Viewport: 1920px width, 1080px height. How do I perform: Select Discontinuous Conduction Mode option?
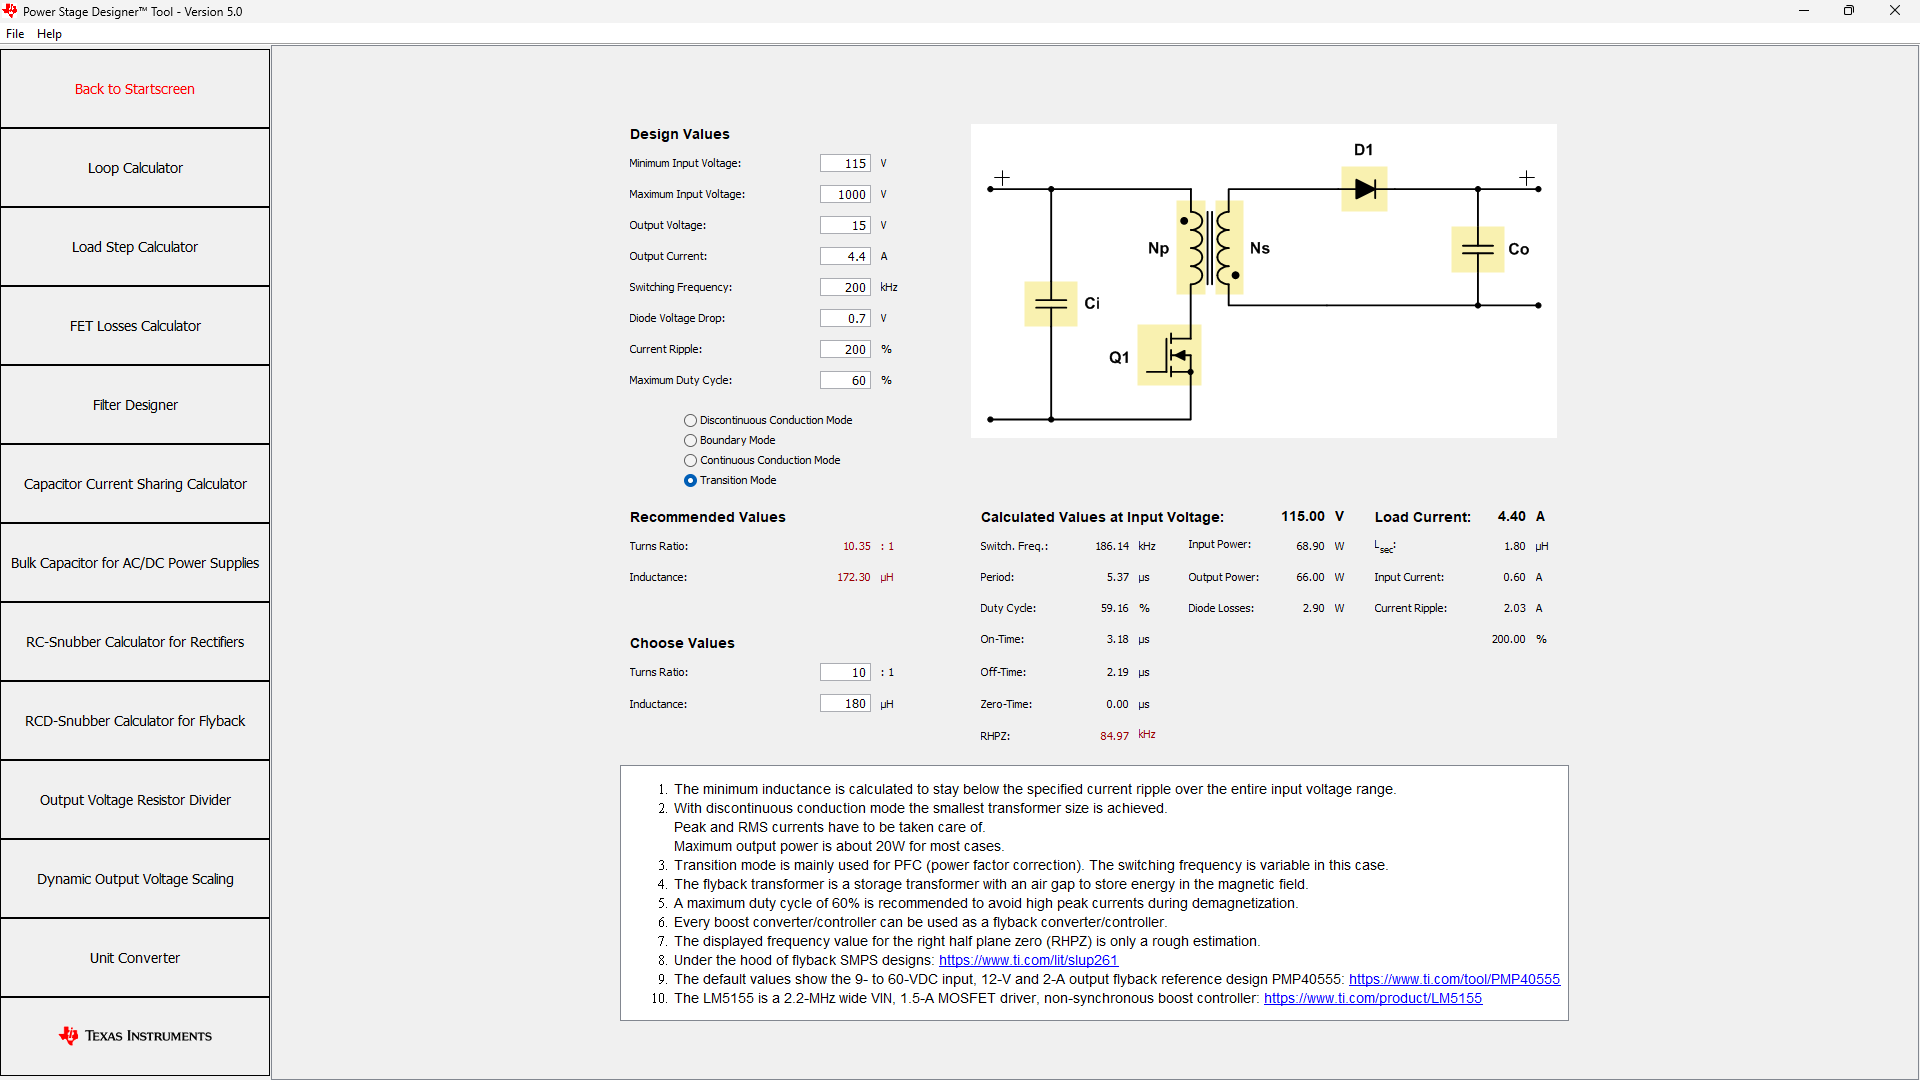(690, 421)
